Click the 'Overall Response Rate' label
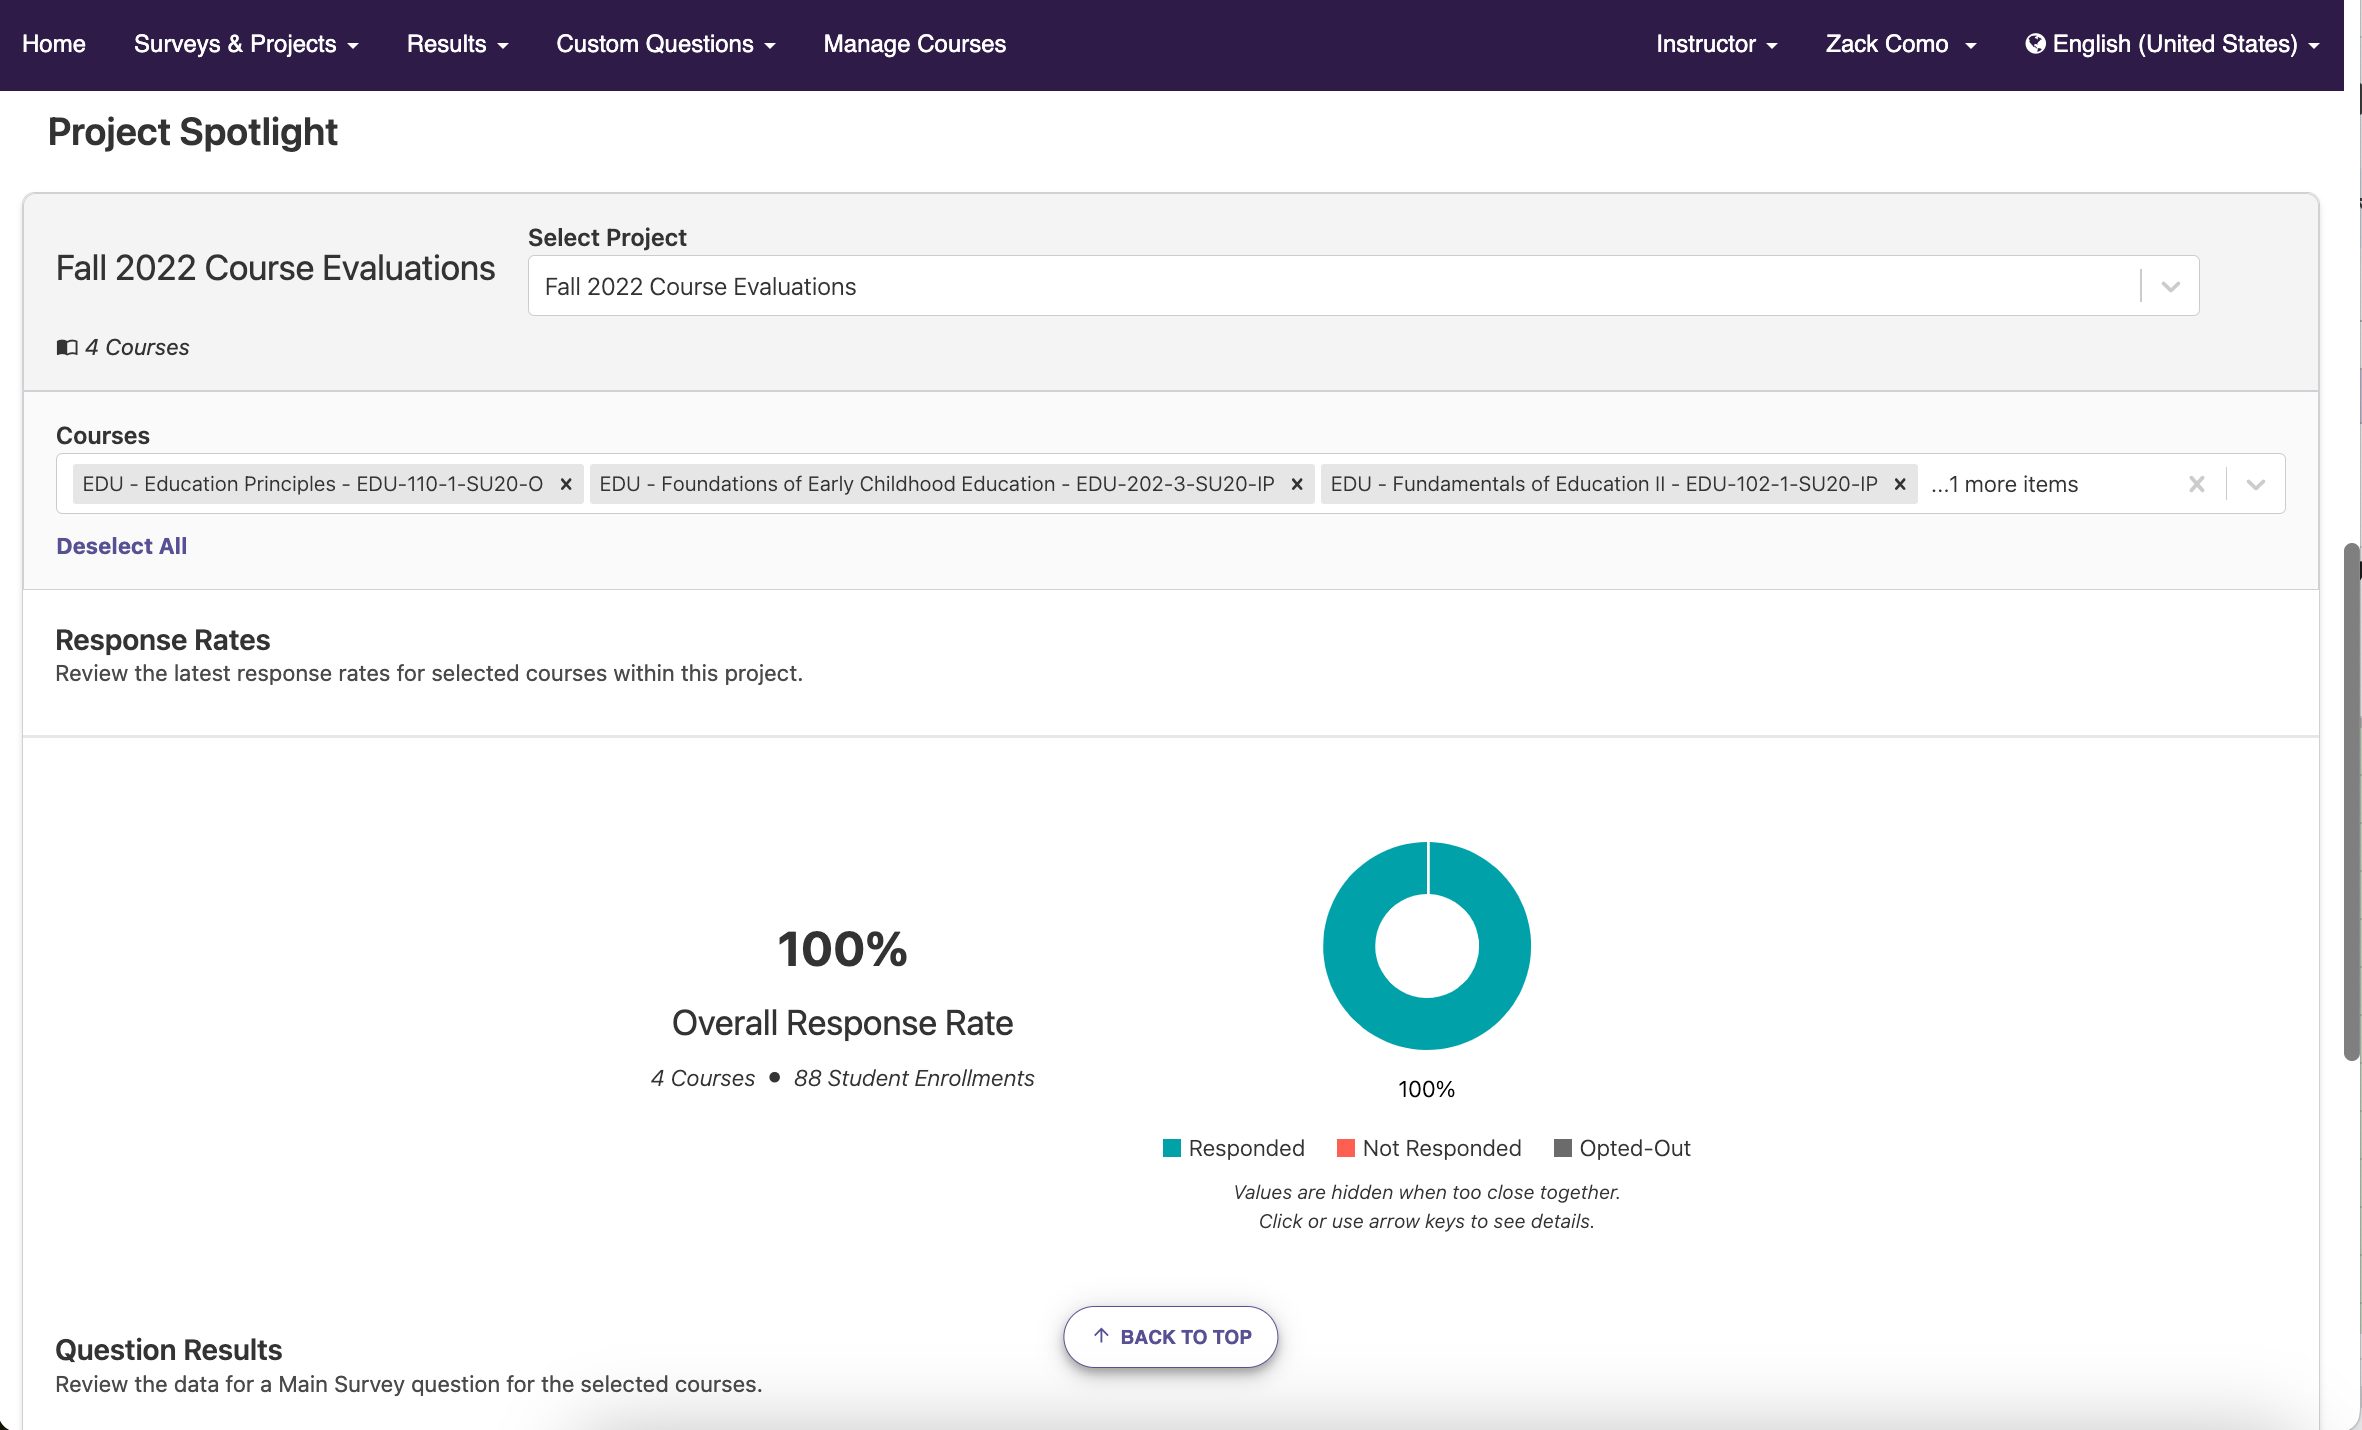The height and width of the screenshot is (1430, 2362). [842, 1023]
